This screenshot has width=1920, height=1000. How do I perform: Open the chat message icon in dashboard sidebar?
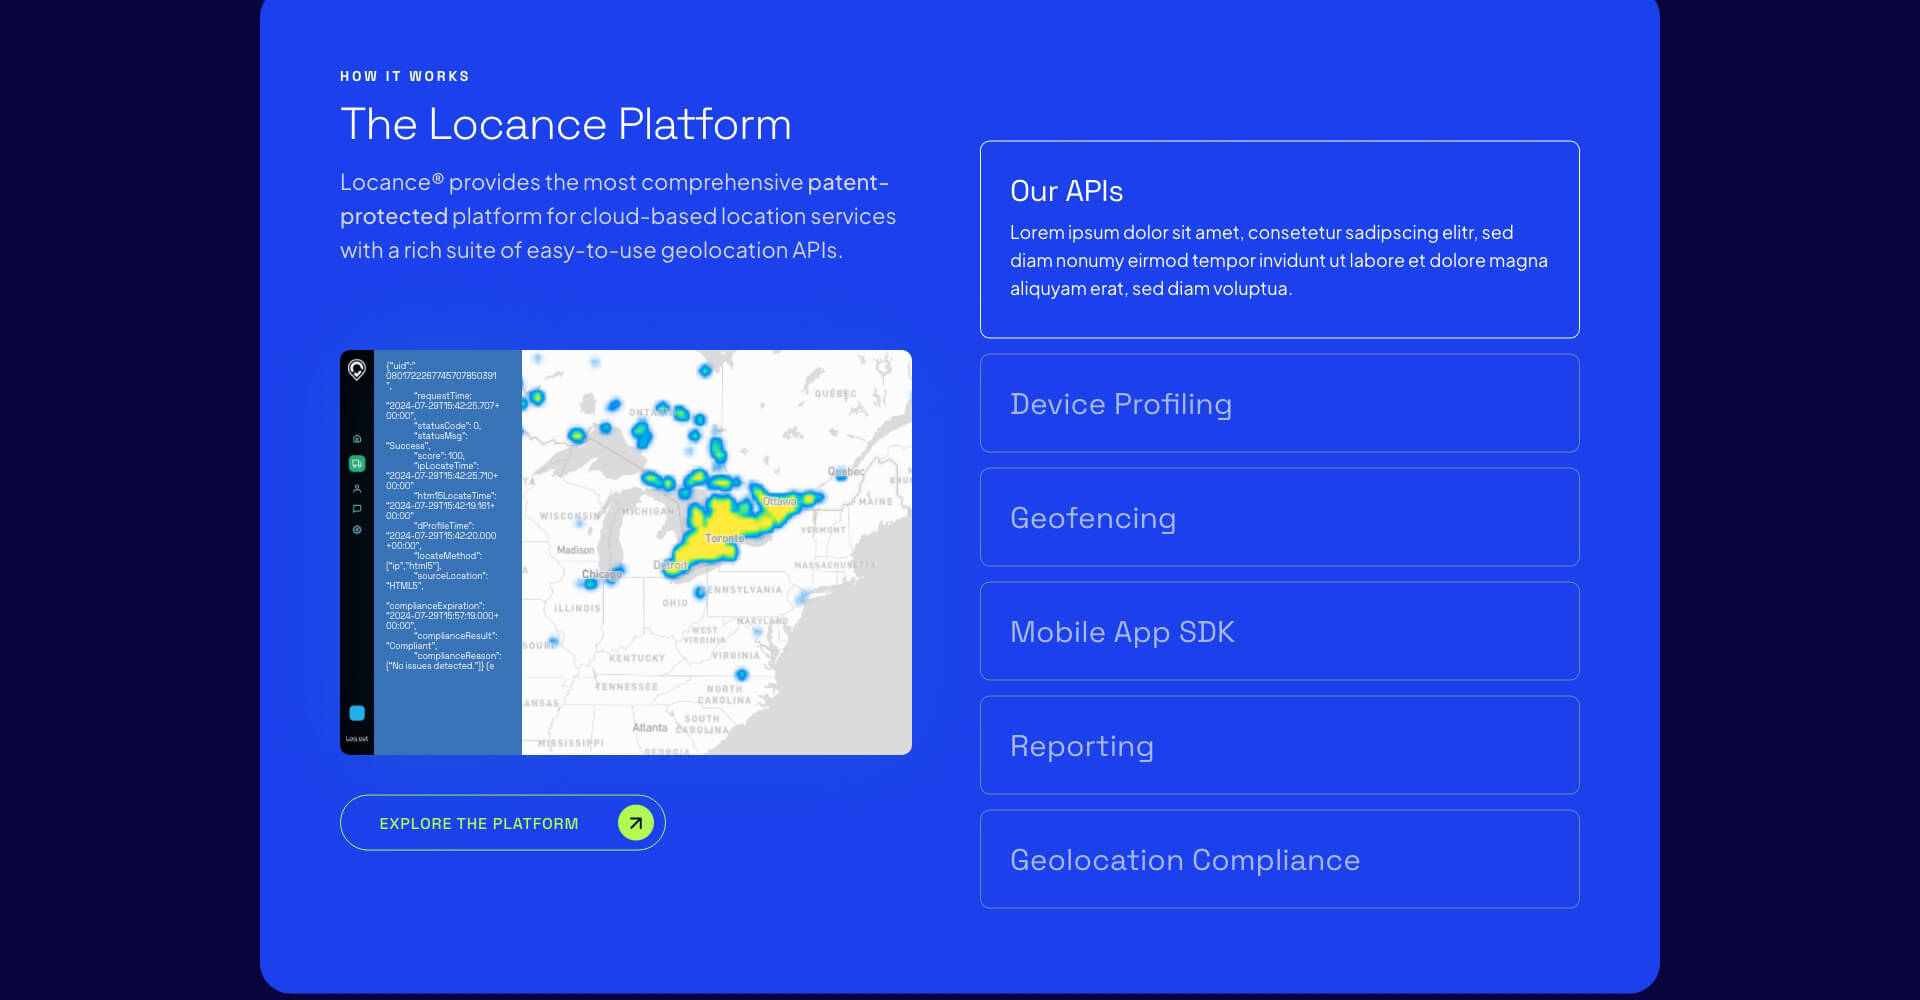click(357, 509)
